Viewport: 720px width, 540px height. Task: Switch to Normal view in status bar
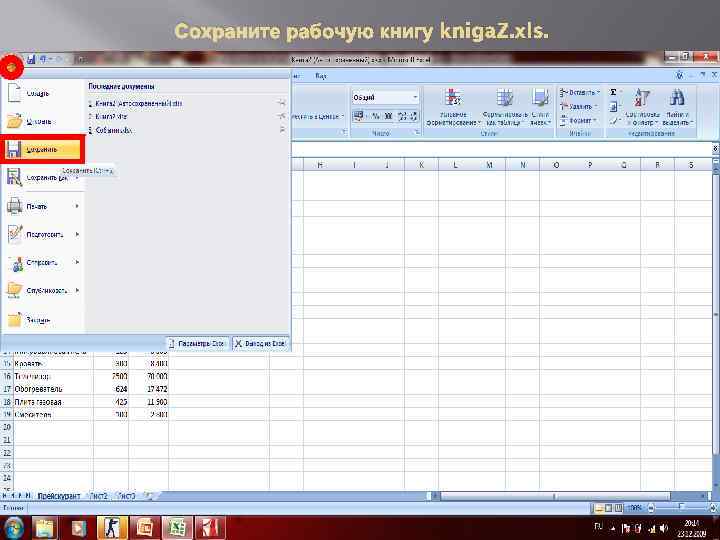(598, 508)
